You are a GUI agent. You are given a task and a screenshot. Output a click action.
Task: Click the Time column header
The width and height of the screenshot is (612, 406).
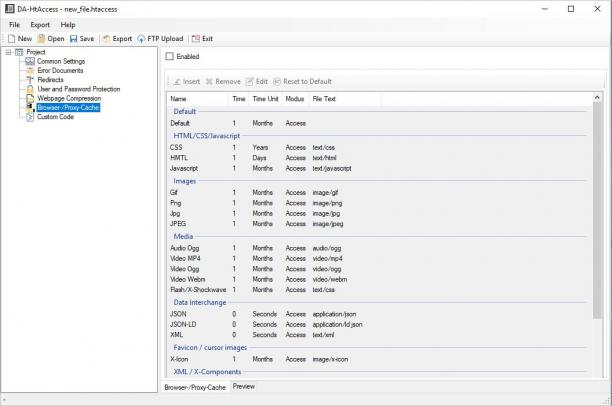click(239, 99)
